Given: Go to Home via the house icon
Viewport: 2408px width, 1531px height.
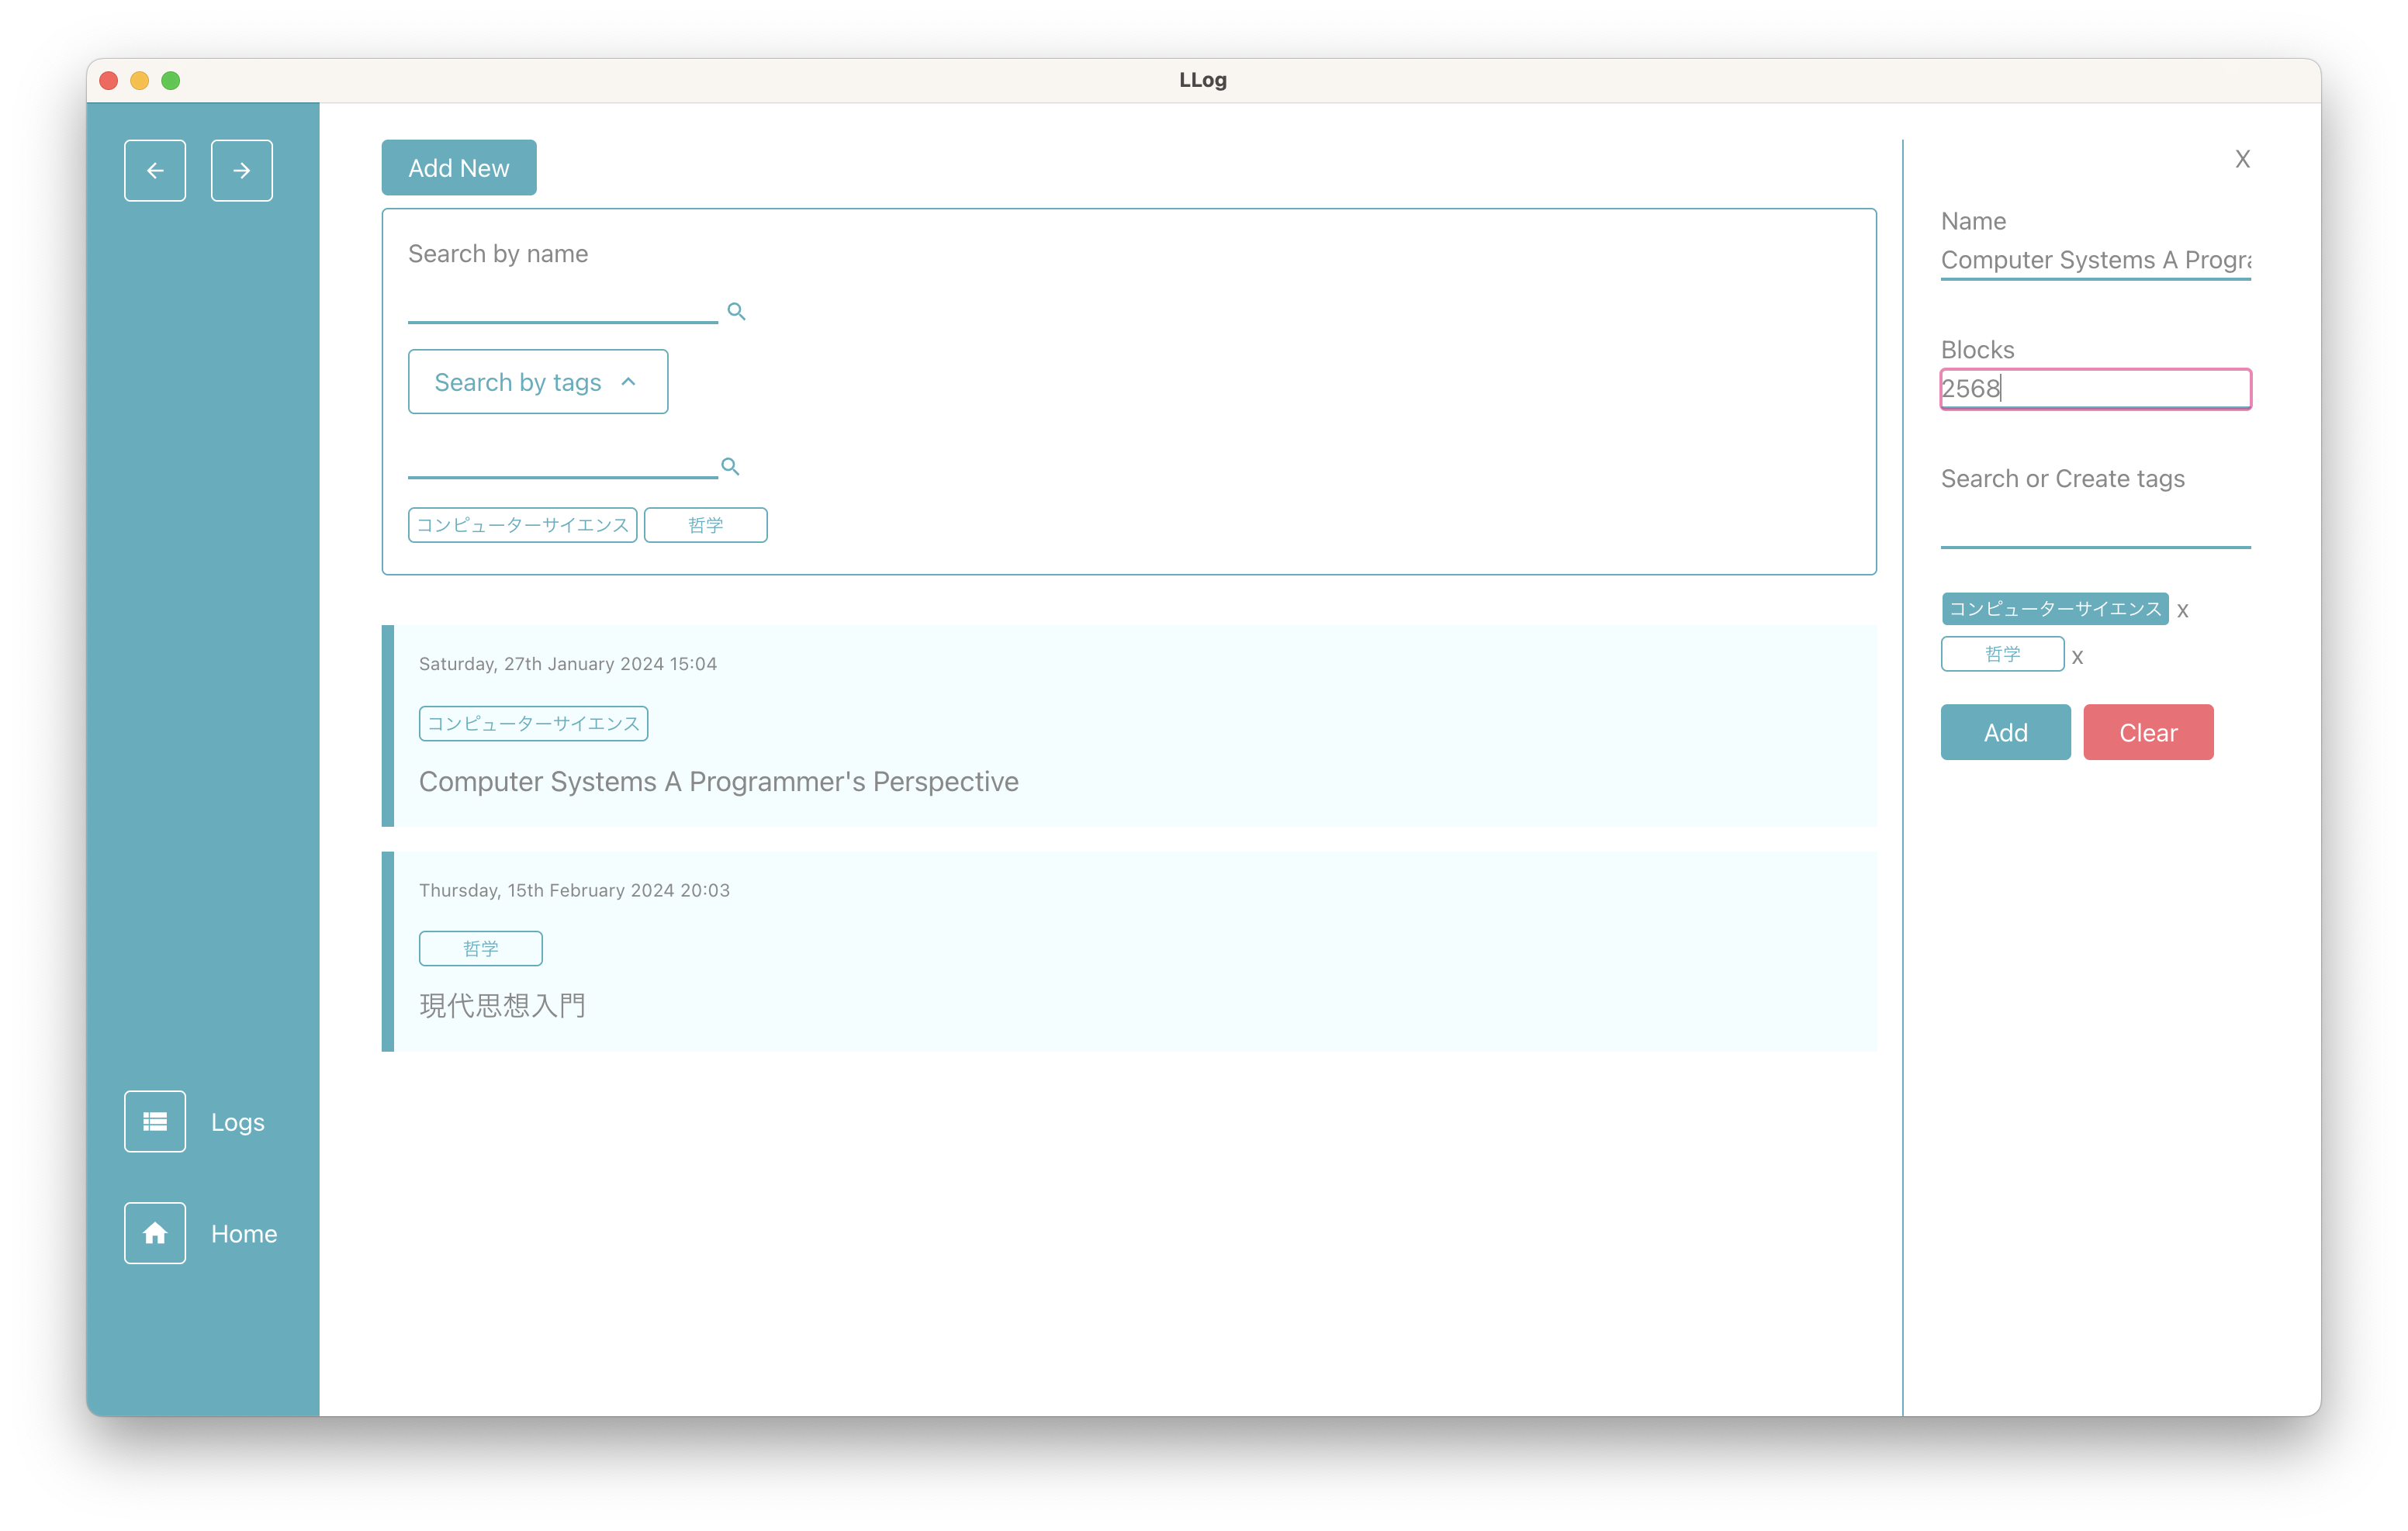Looking at the screenshot, I should (x=155, y=1233).
